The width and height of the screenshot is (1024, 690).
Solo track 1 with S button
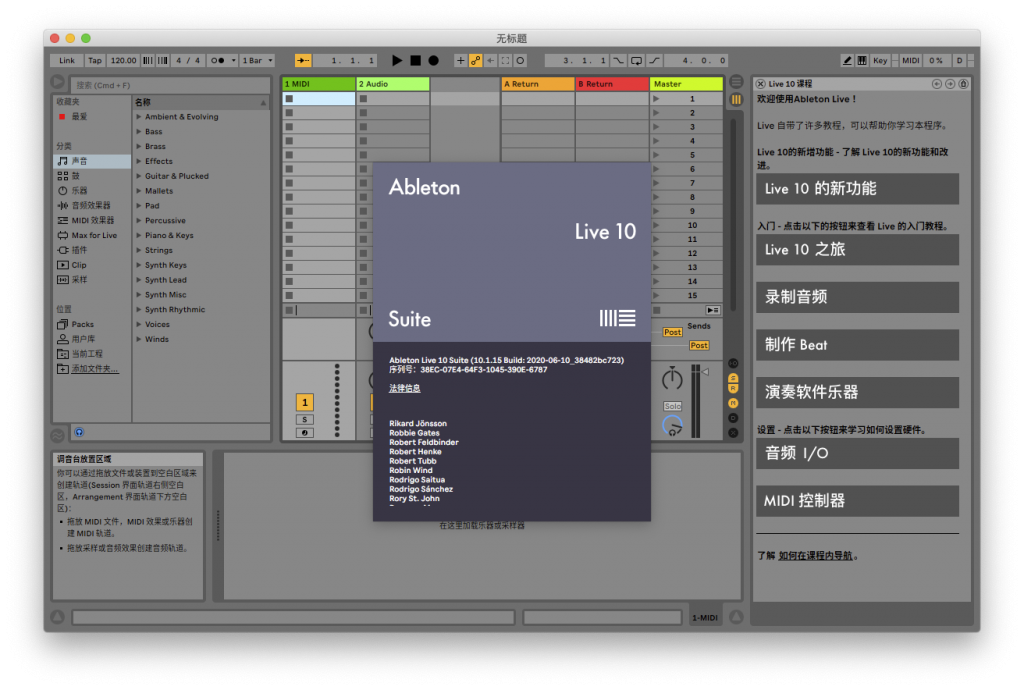click(304, 420)
